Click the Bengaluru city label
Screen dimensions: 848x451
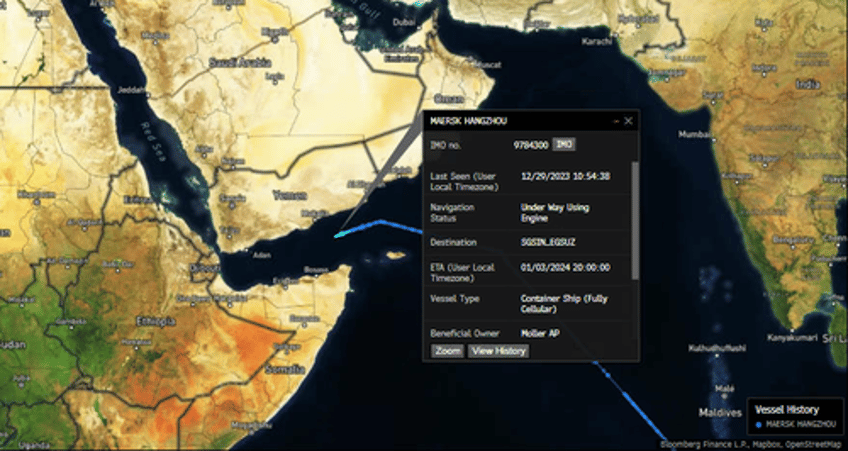(x=794, y=240)
